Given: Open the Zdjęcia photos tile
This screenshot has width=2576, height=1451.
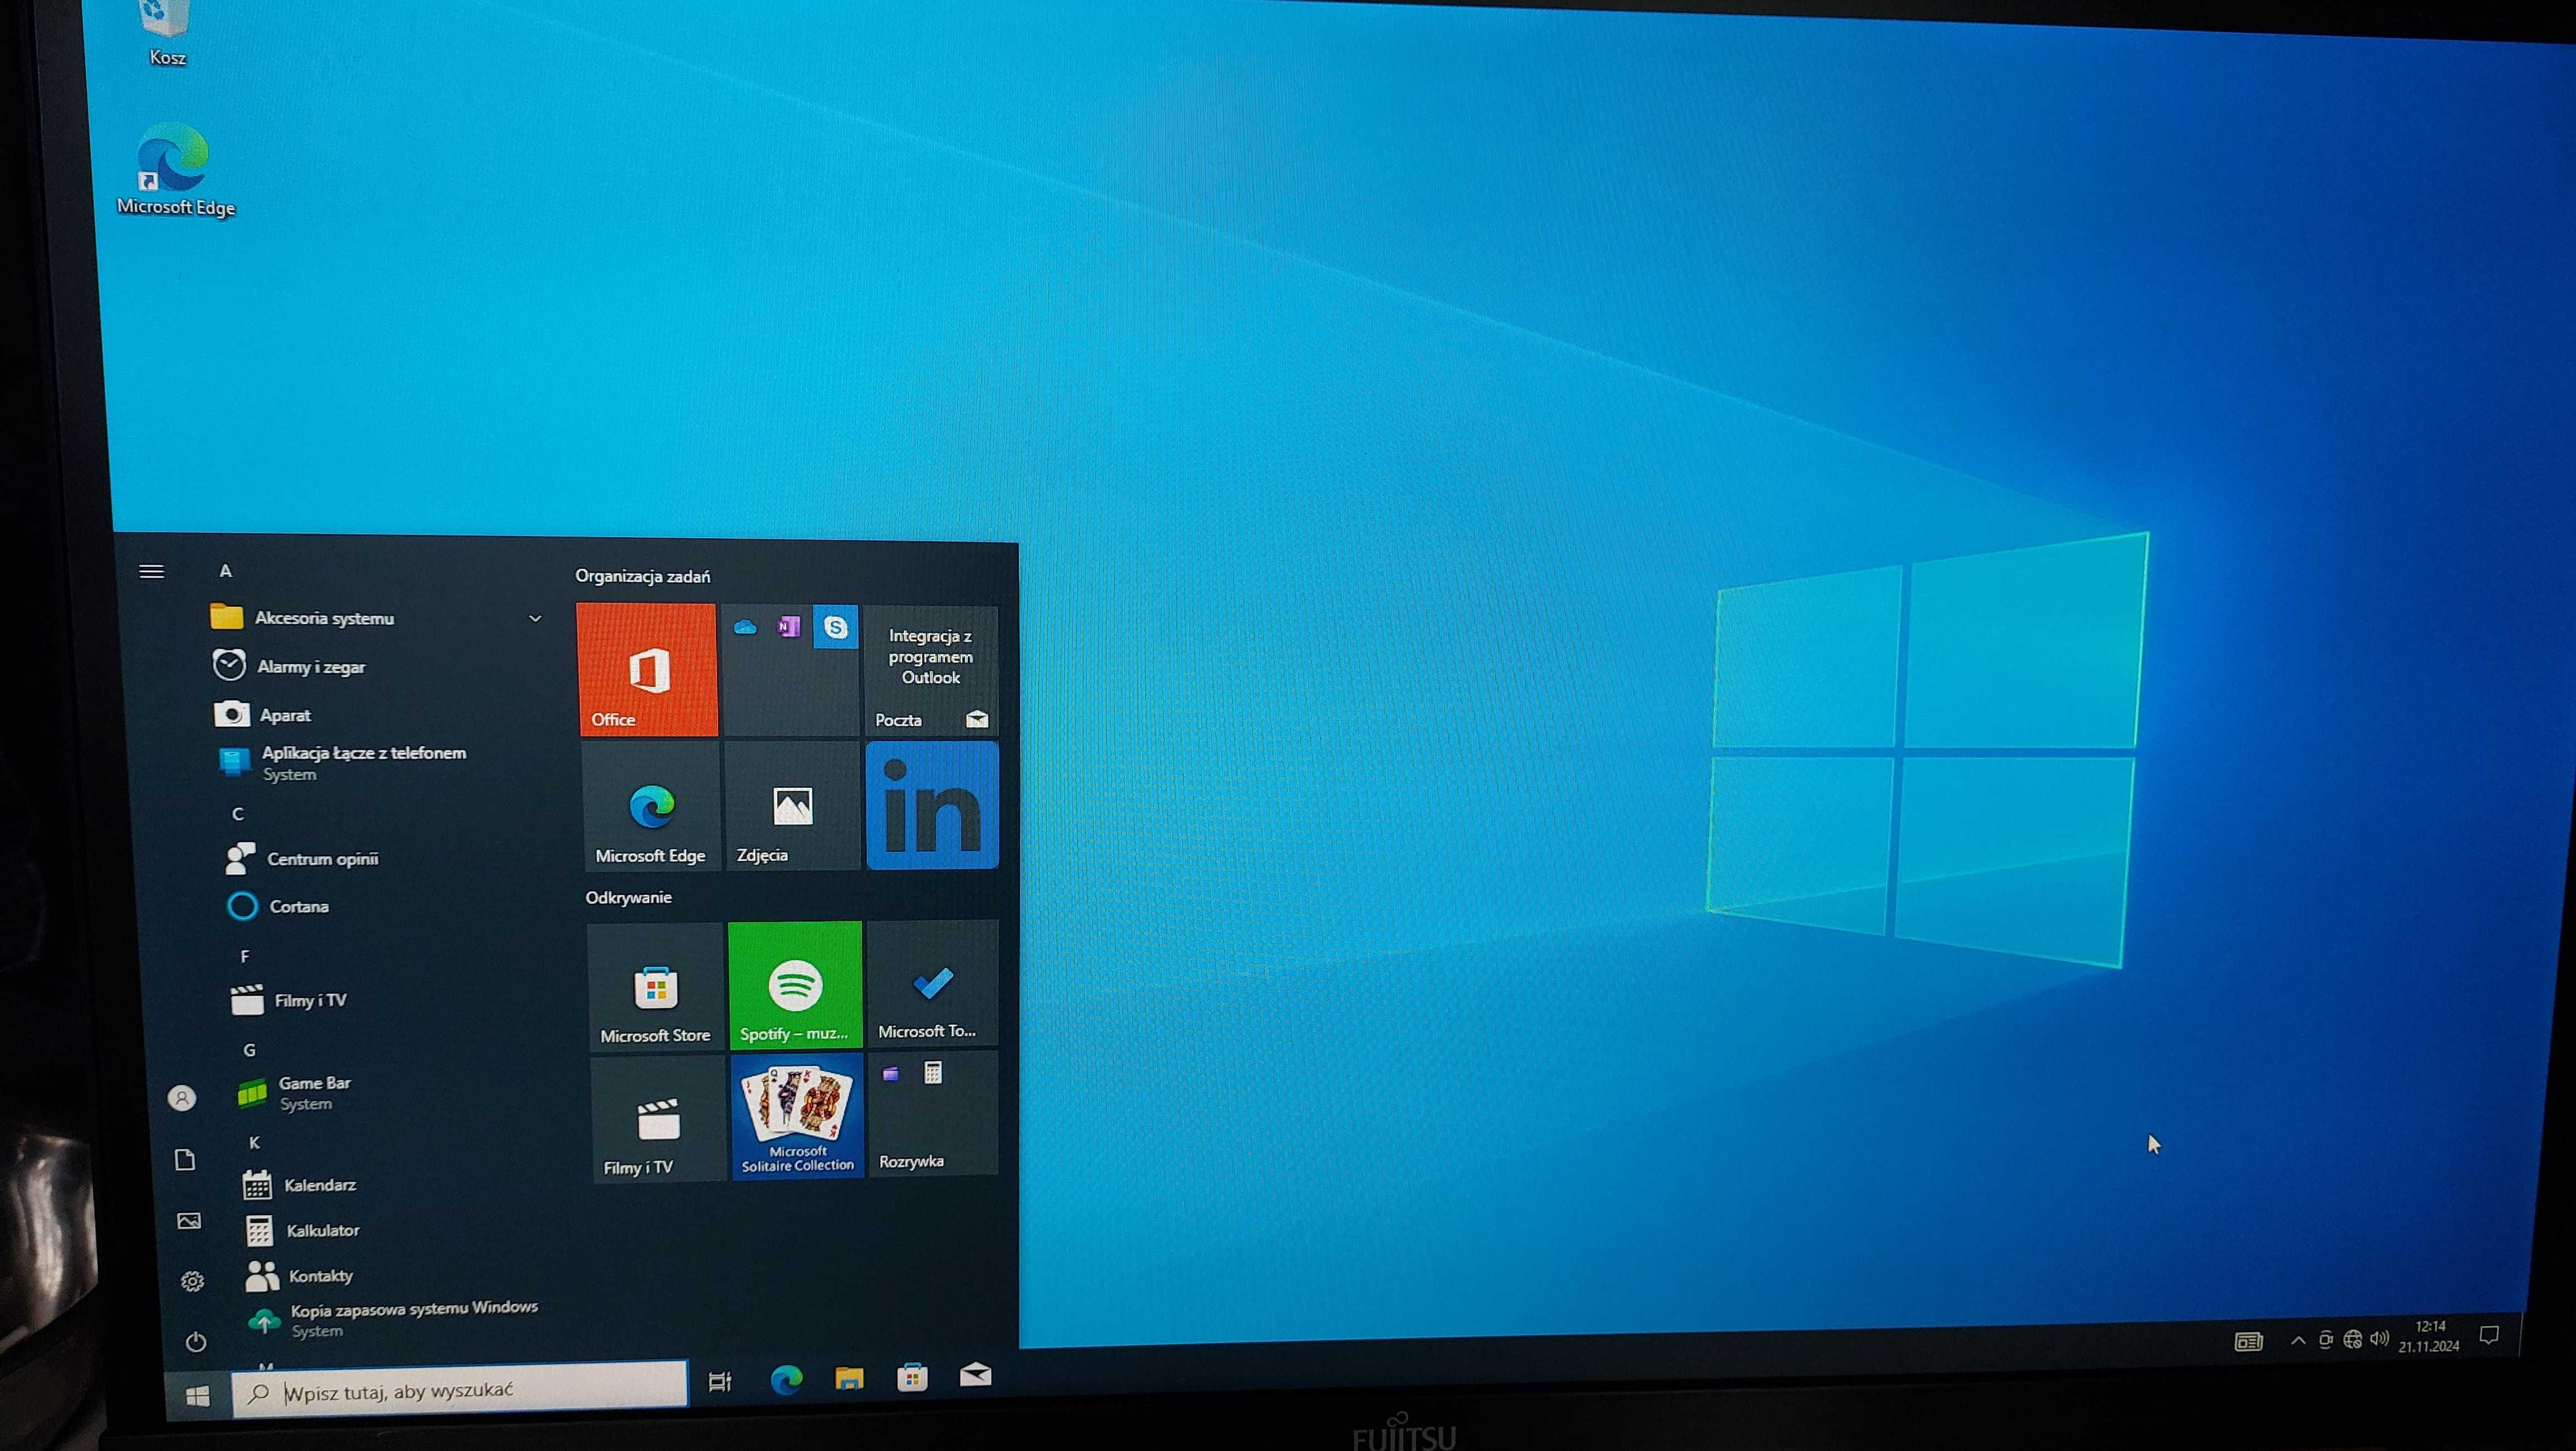Looking at the screenshot, I should coord(792,805).
